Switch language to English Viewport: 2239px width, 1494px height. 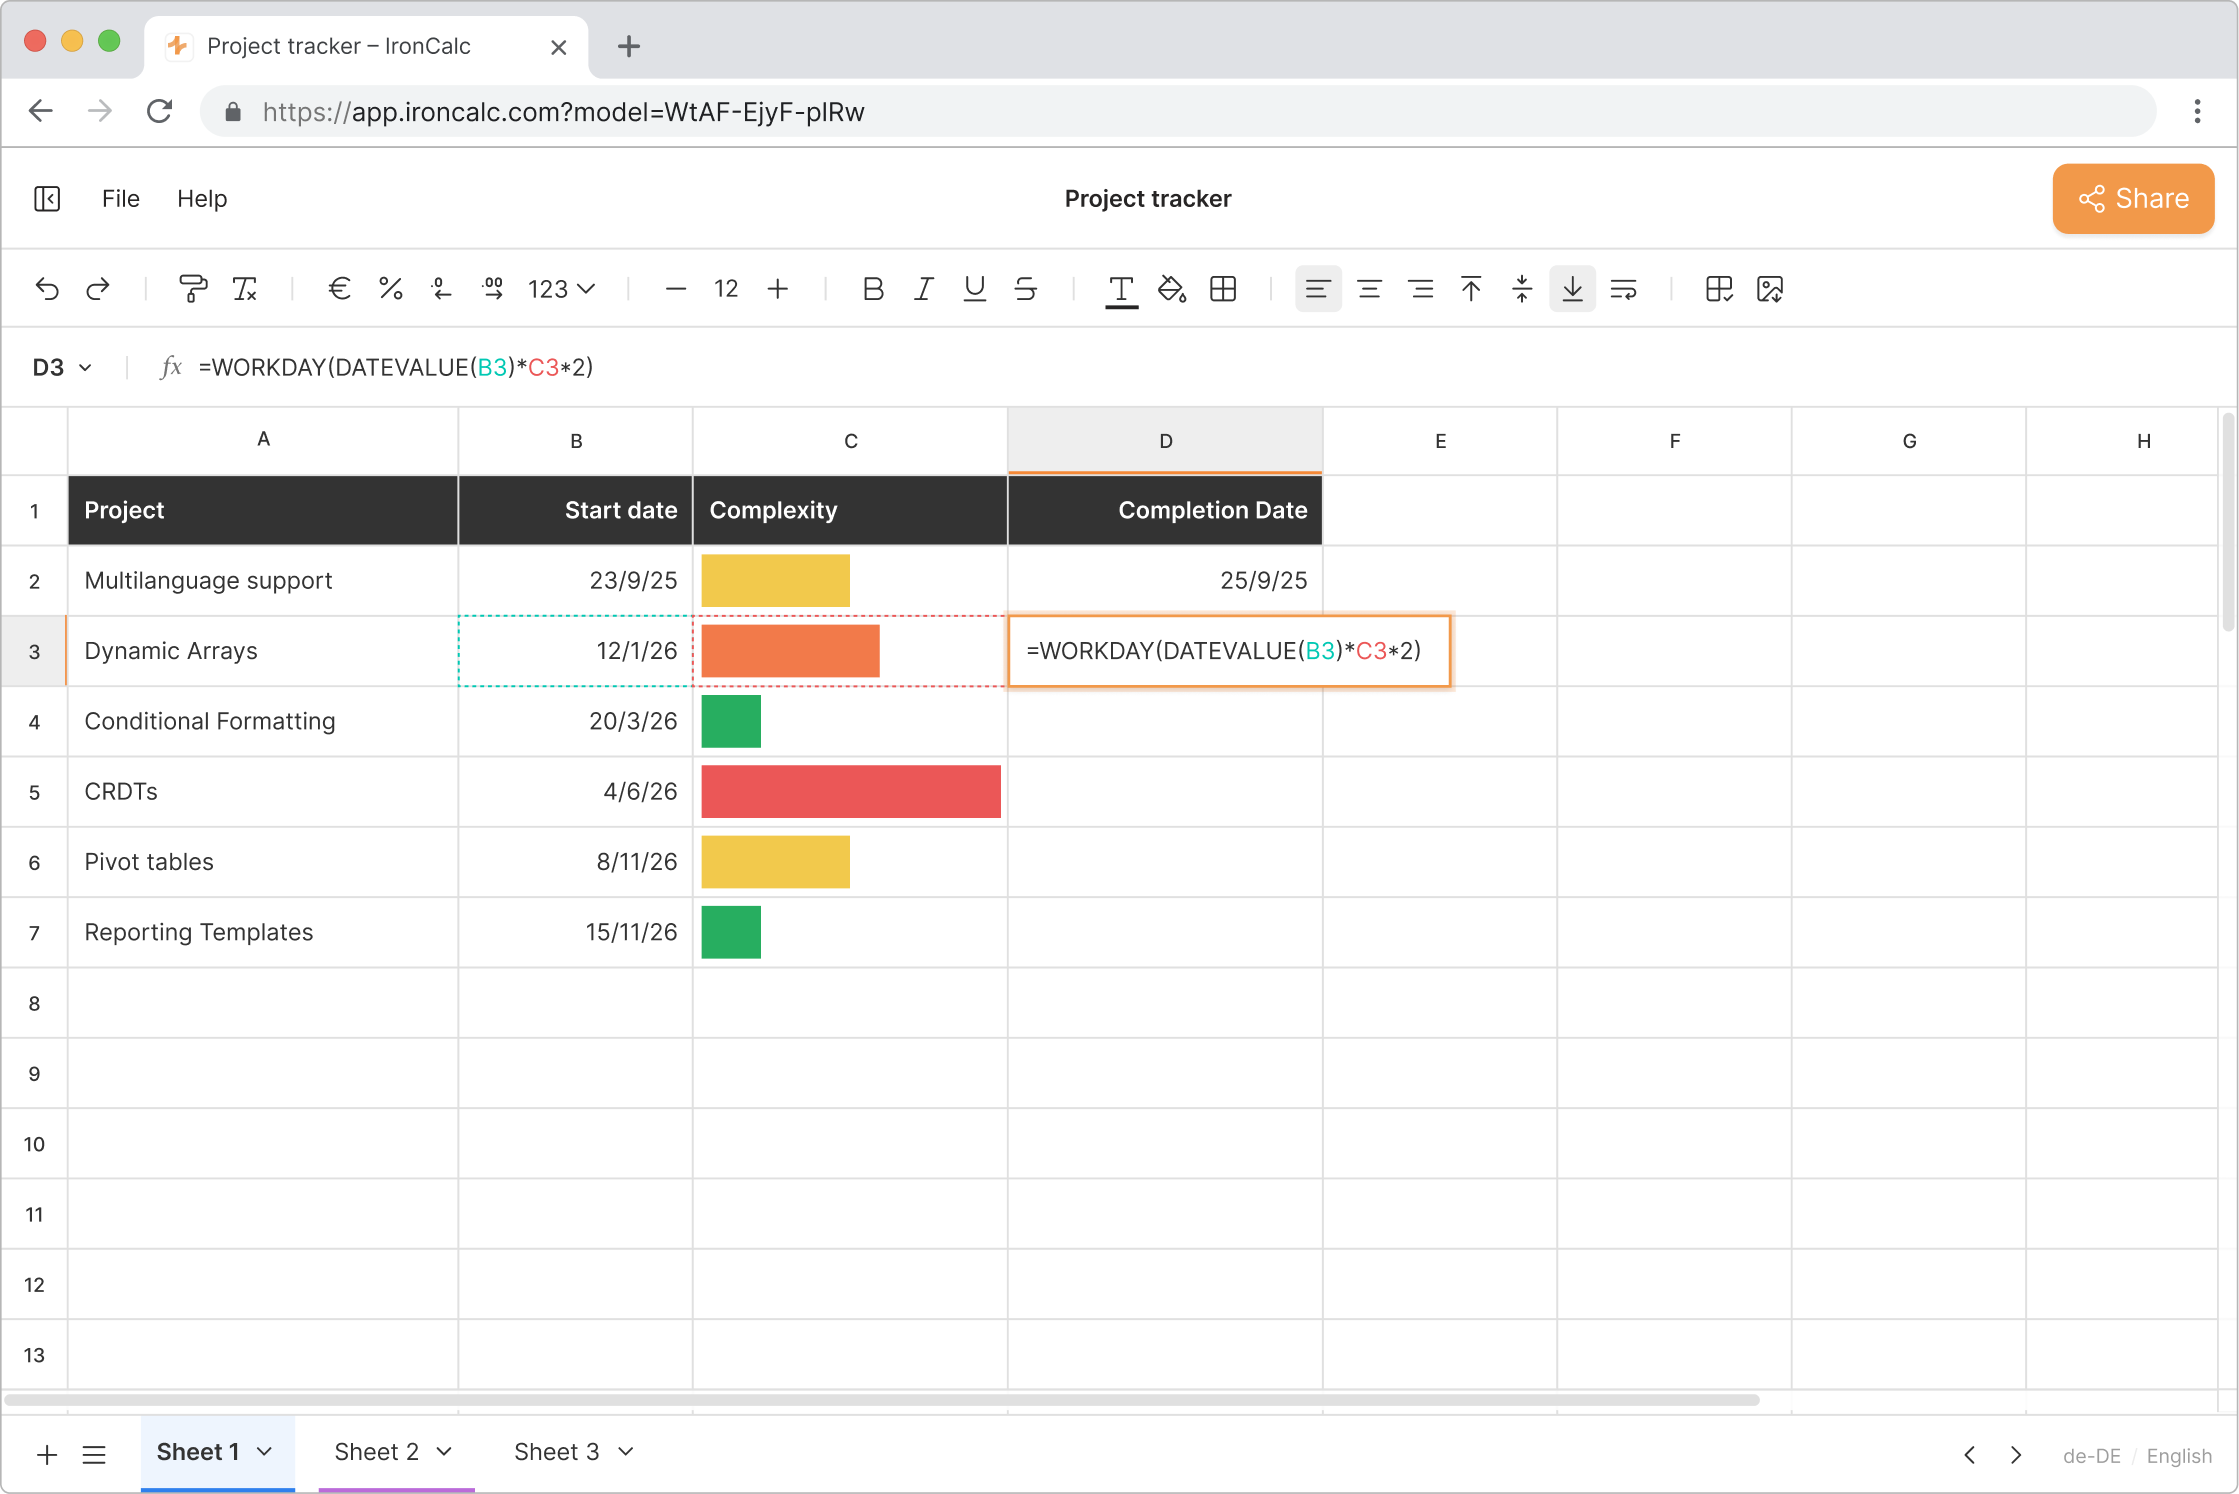(2178, 1456)
